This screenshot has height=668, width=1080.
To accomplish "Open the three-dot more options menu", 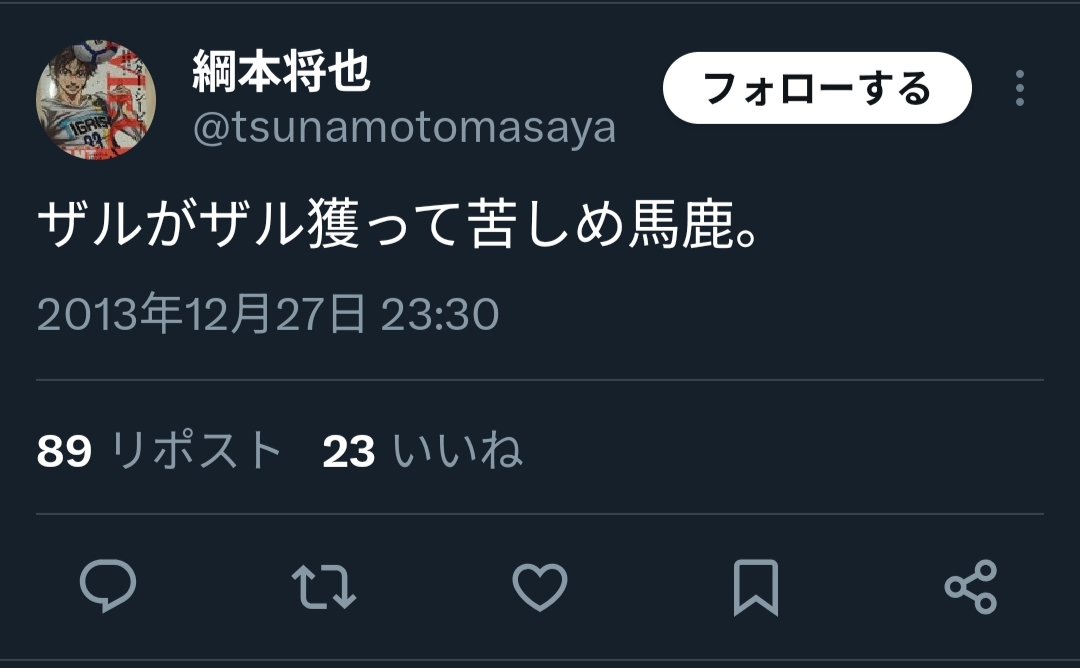I will [1020, 88].
